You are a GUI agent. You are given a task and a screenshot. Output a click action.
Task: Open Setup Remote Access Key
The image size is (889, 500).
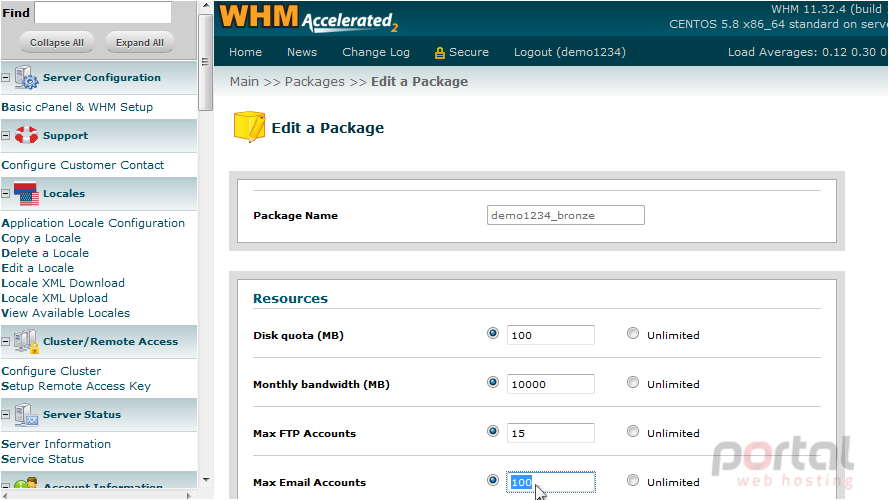pyautogui.click(x=76, y=386)
